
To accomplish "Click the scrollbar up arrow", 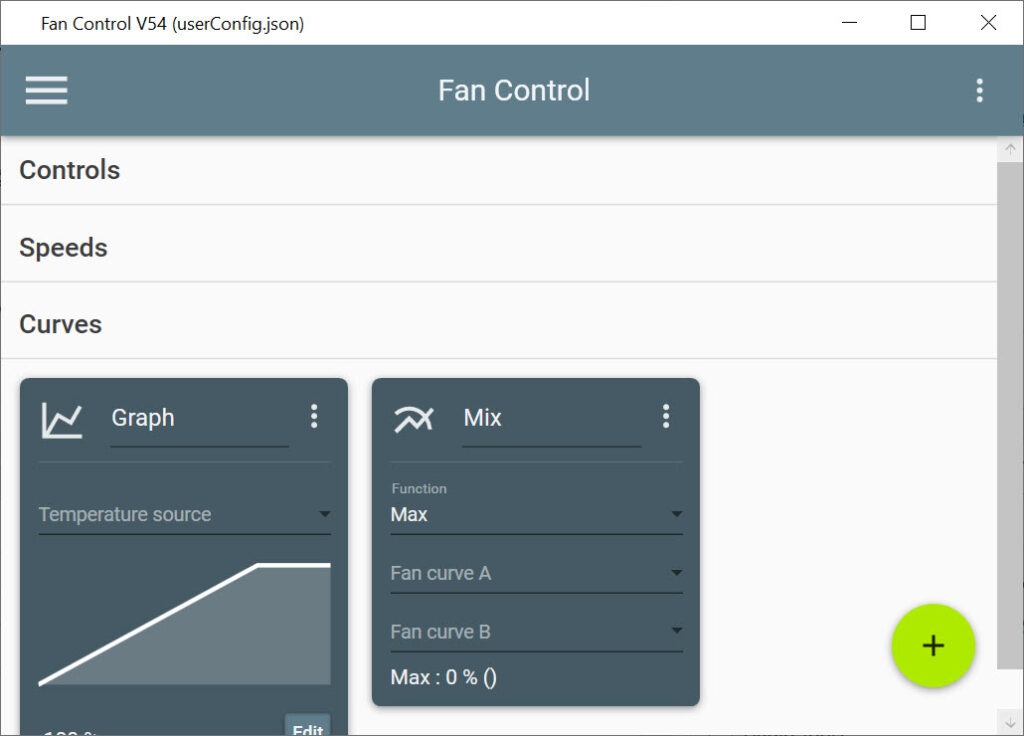I will click(1010, 150).
